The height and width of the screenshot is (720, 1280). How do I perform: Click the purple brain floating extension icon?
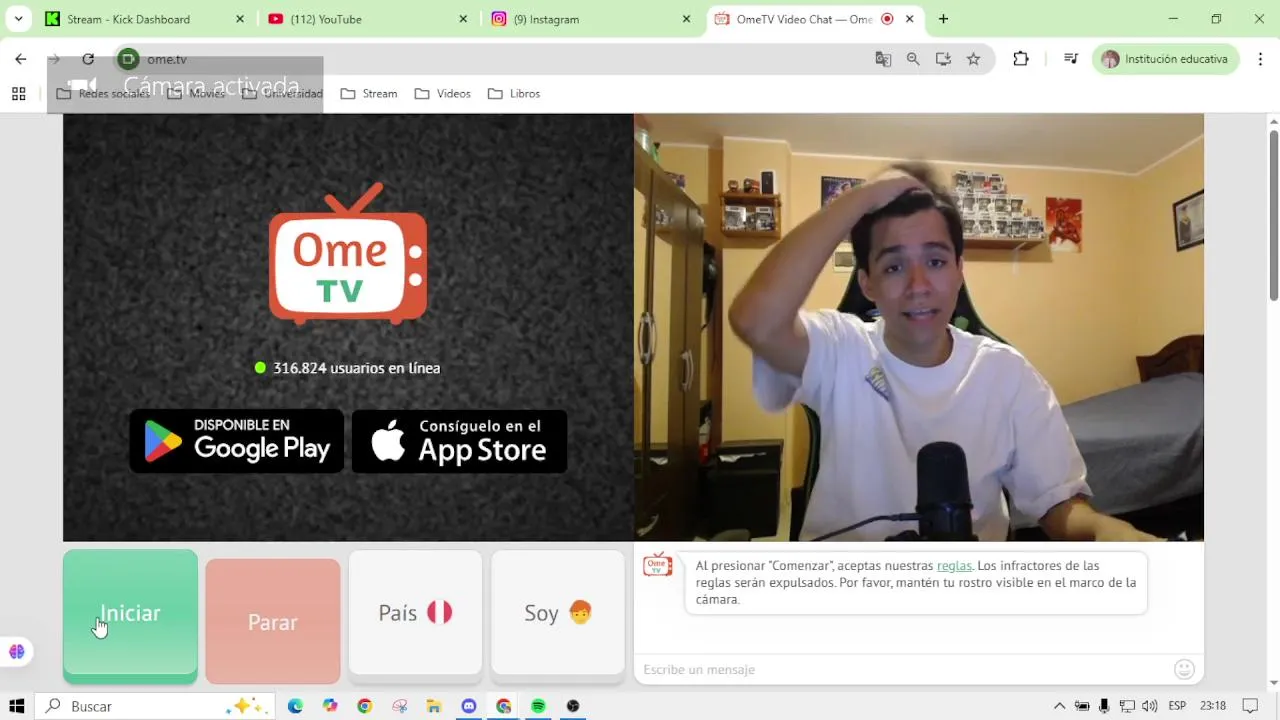click(17, 652)
